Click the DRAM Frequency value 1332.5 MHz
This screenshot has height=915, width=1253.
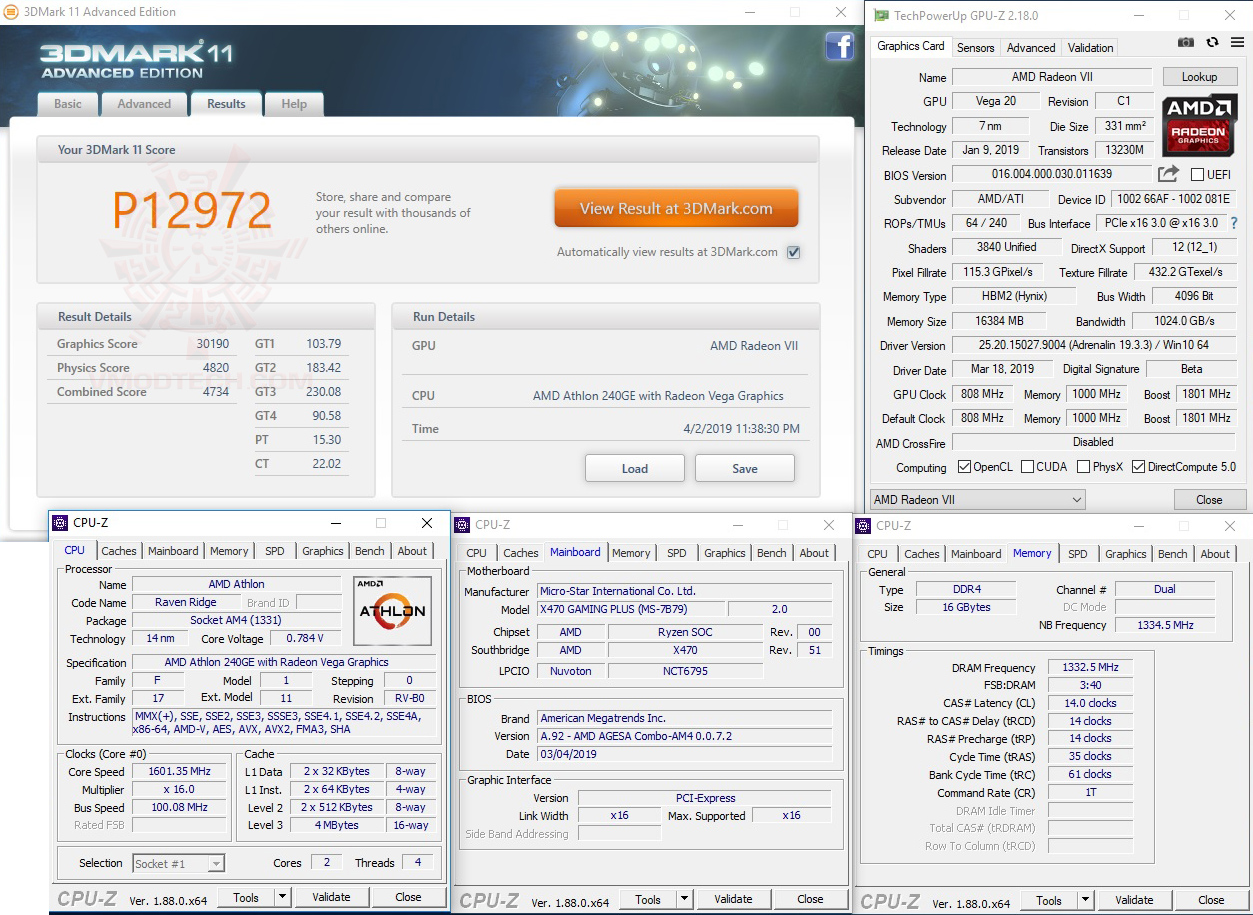[1090, 668]
